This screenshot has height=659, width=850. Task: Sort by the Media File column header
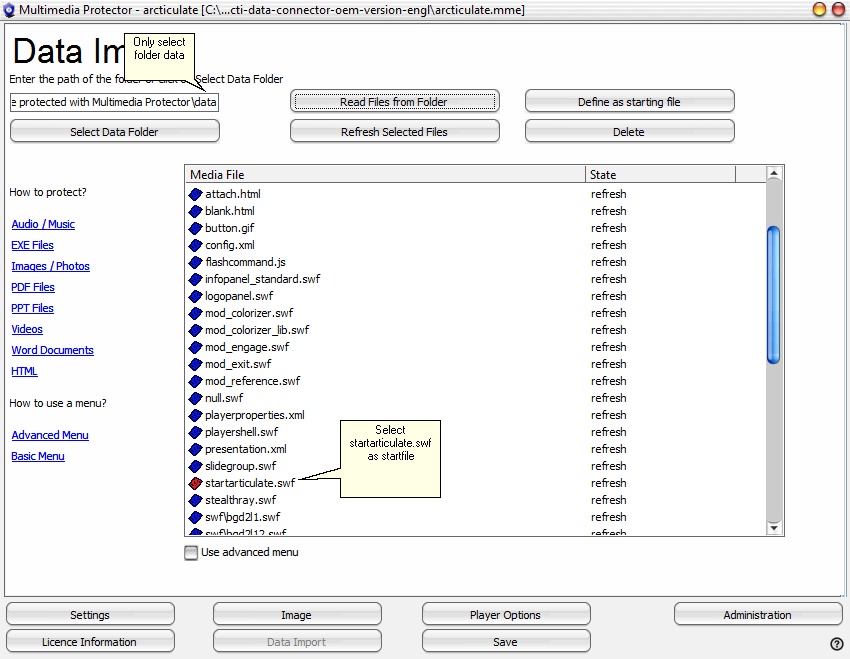click(x=385, y=175)
